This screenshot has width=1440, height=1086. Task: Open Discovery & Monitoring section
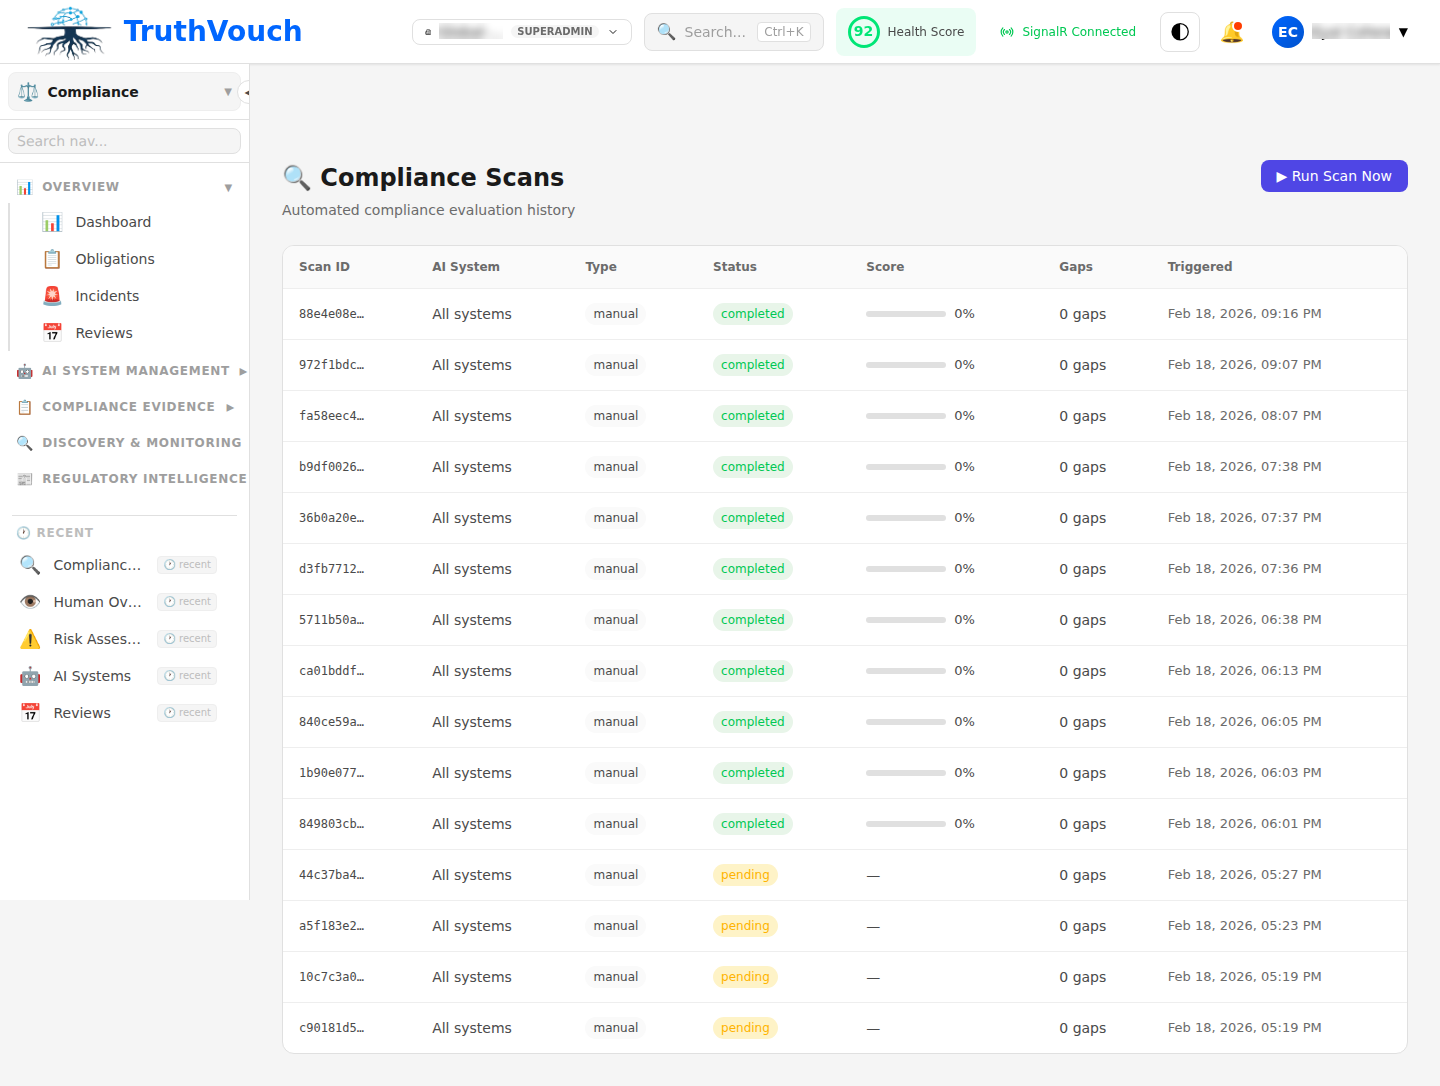(x=141, y=442)
